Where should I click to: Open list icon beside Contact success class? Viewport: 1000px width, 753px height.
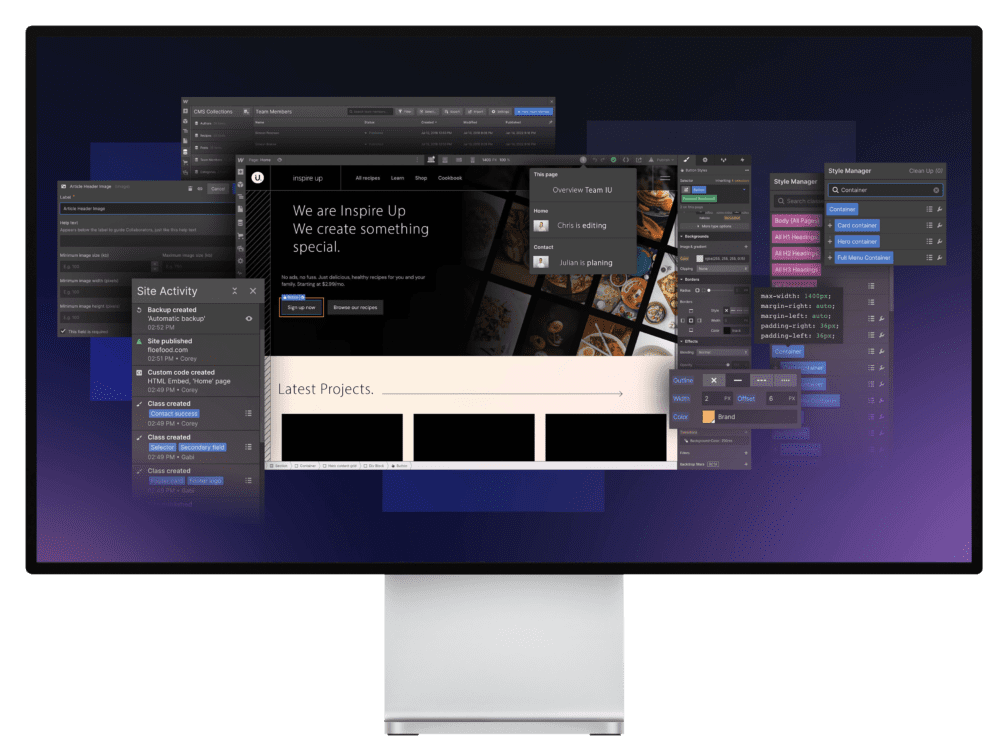click(x=248, y=412)
